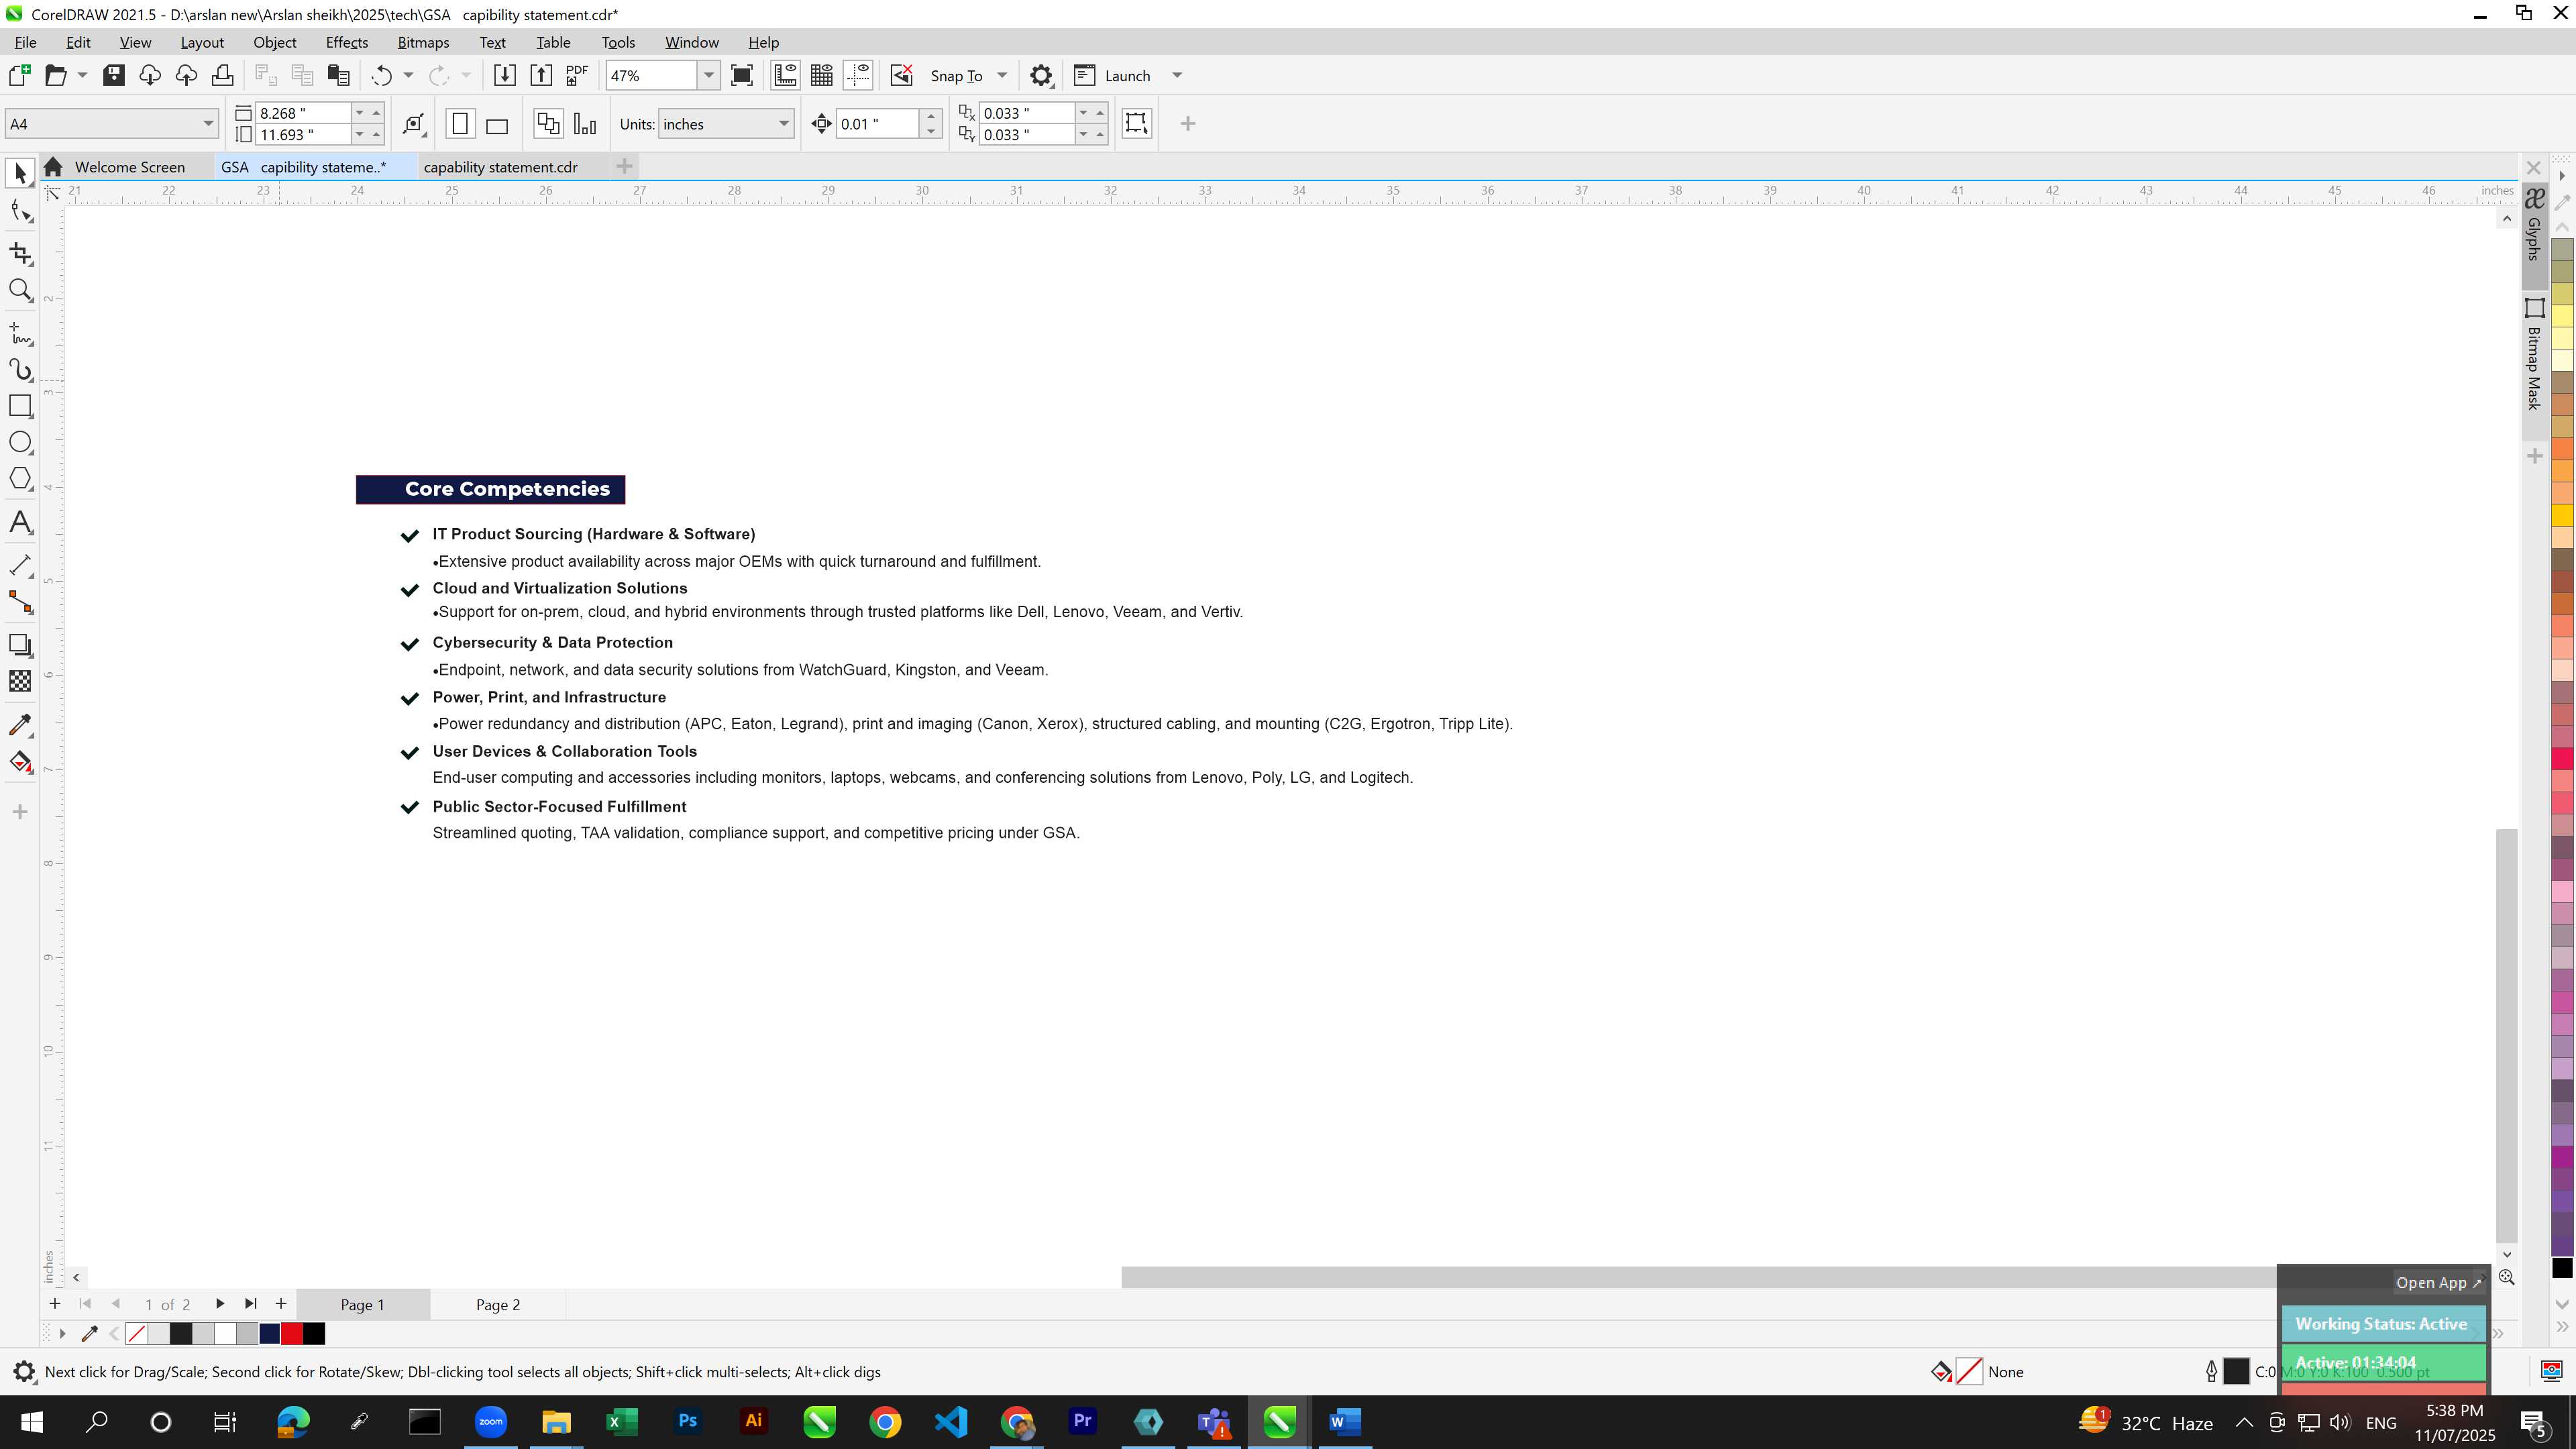Expand the document palette flyout arrow
This screenshot has height=1449, width=2576.
coord(62,1334)
